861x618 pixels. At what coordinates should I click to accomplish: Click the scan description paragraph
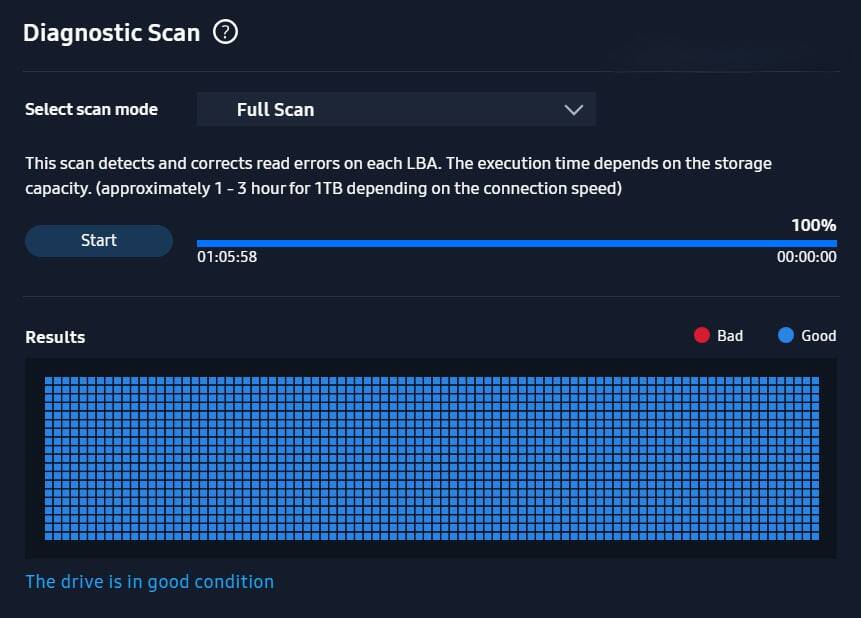point(398,176)
